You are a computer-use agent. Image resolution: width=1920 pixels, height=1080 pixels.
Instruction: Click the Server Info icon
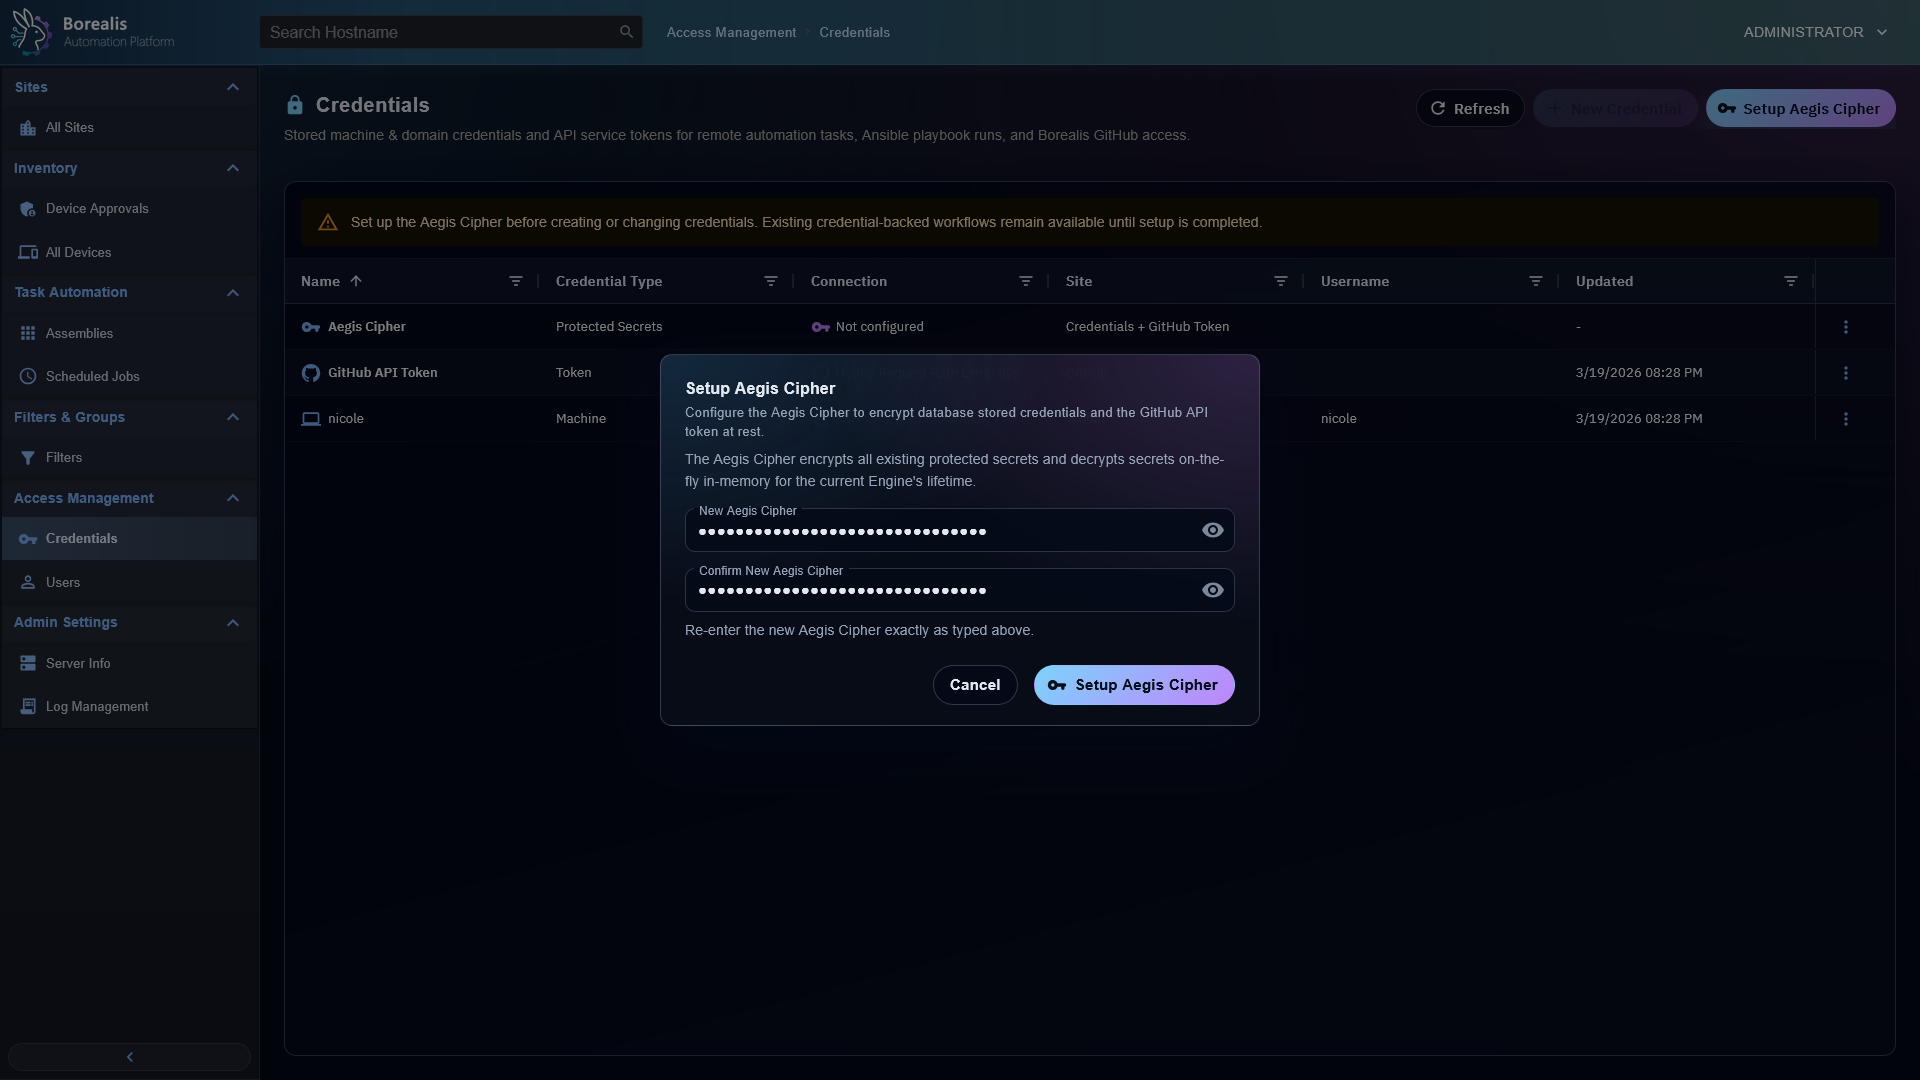(28, 664)
